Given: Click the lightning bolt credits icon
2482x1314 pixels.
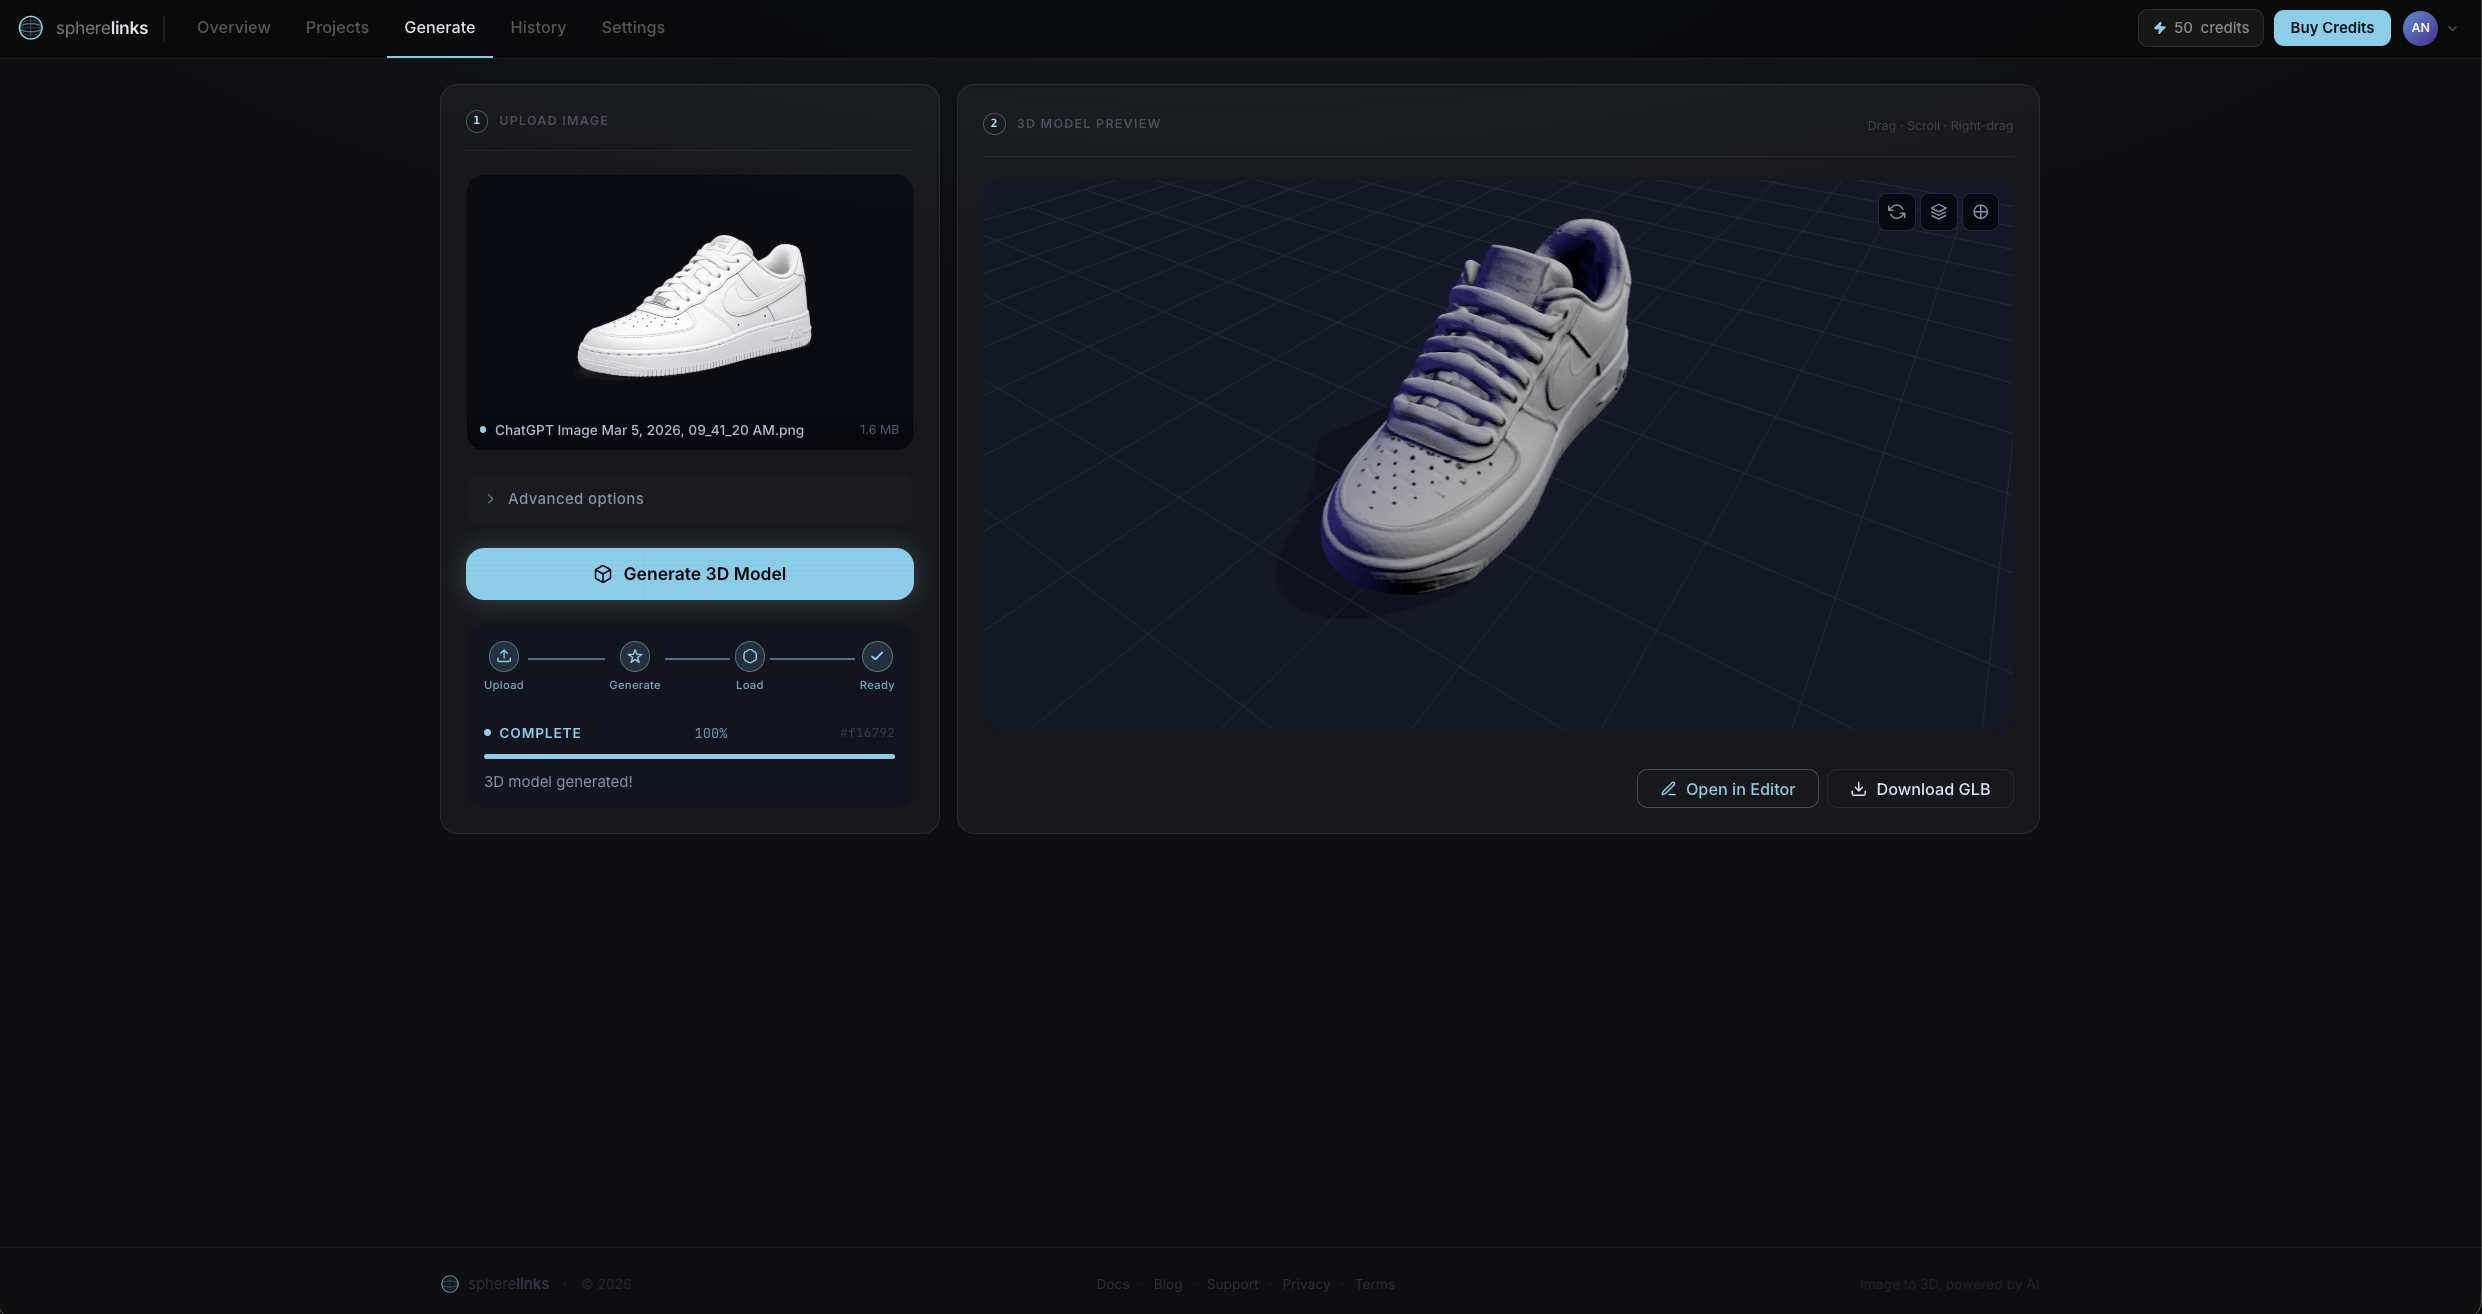Looking at the screenshot, I should (2160, 27).
